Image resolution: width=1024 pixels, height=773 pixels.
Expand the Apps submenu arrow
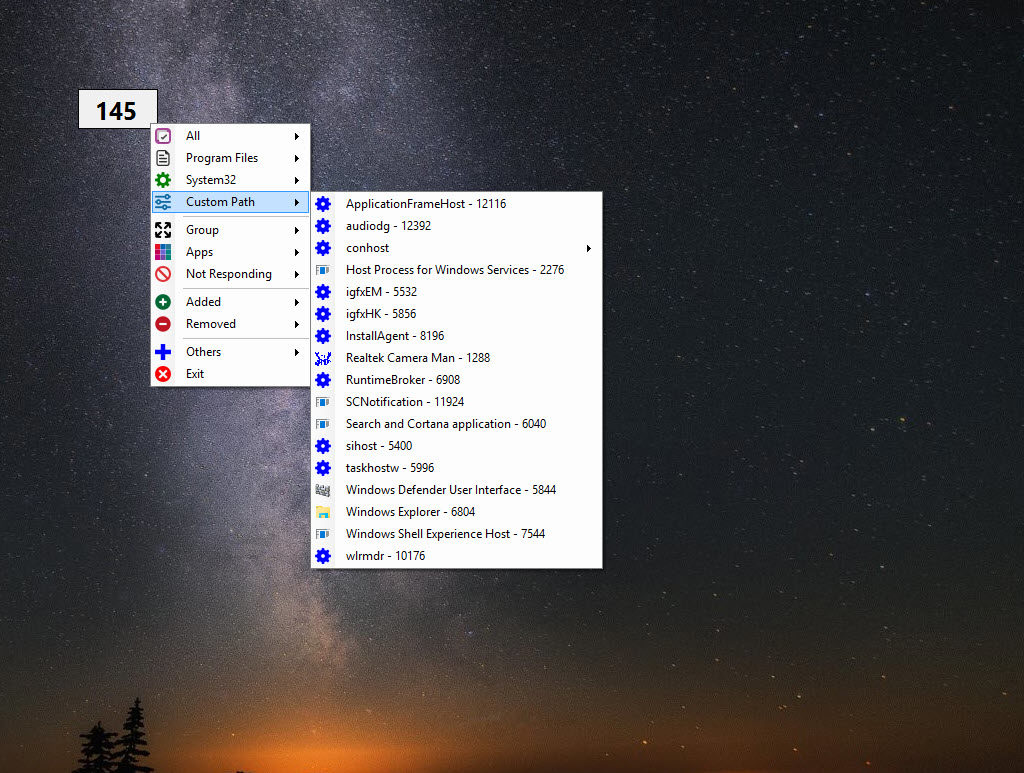[296, 253]
